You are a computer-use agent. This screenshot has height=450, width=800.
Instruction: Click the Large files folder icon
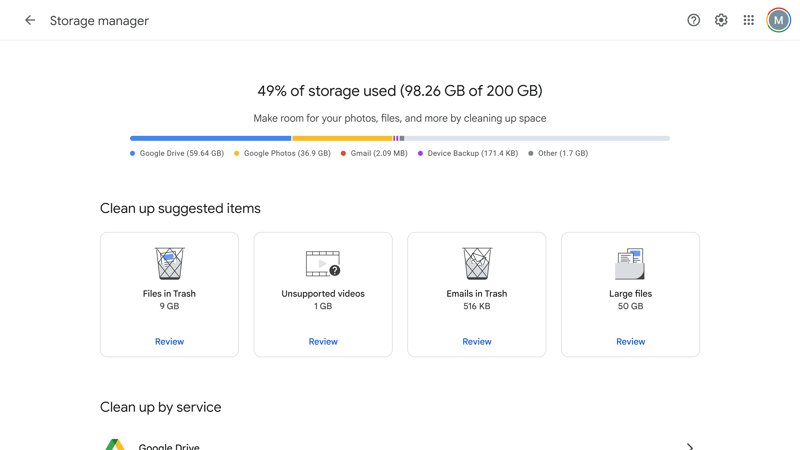point(630,264)
